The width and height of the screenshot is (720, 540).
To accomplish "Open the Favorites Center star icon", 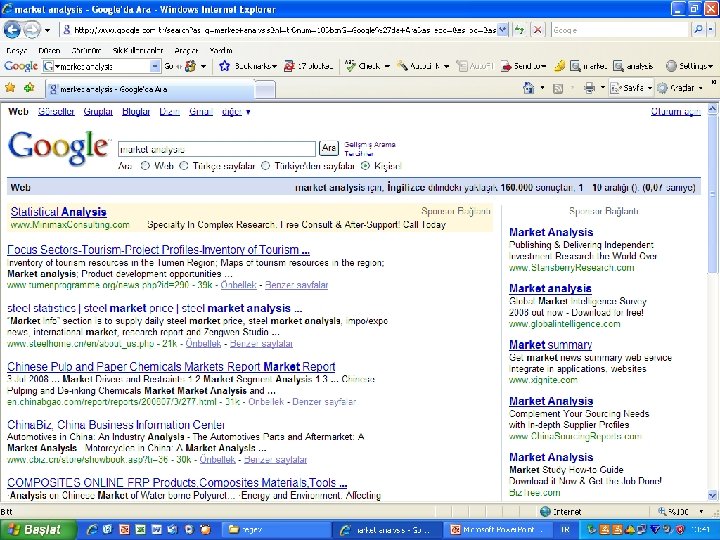I will pyautogui.click(x=10, y=88).
